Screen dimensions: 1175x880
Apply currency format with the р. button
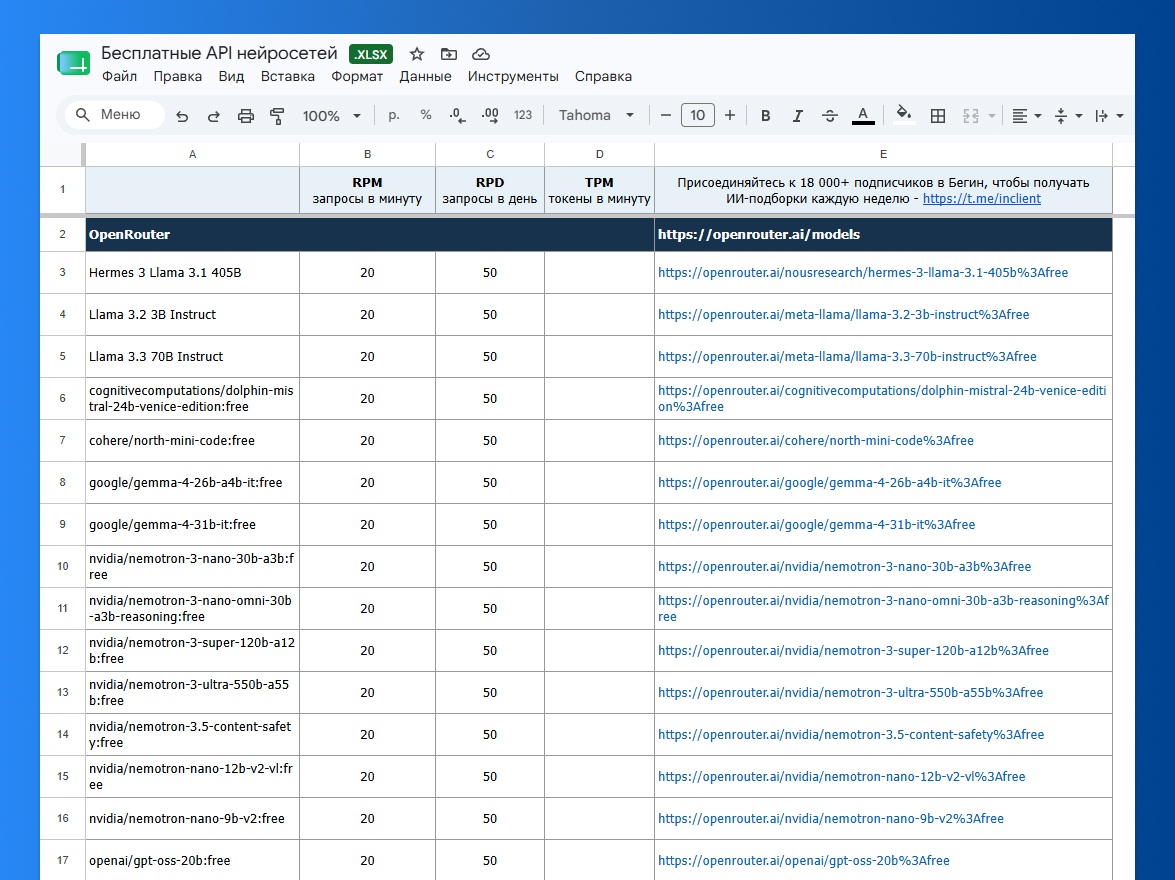[393, 115]
